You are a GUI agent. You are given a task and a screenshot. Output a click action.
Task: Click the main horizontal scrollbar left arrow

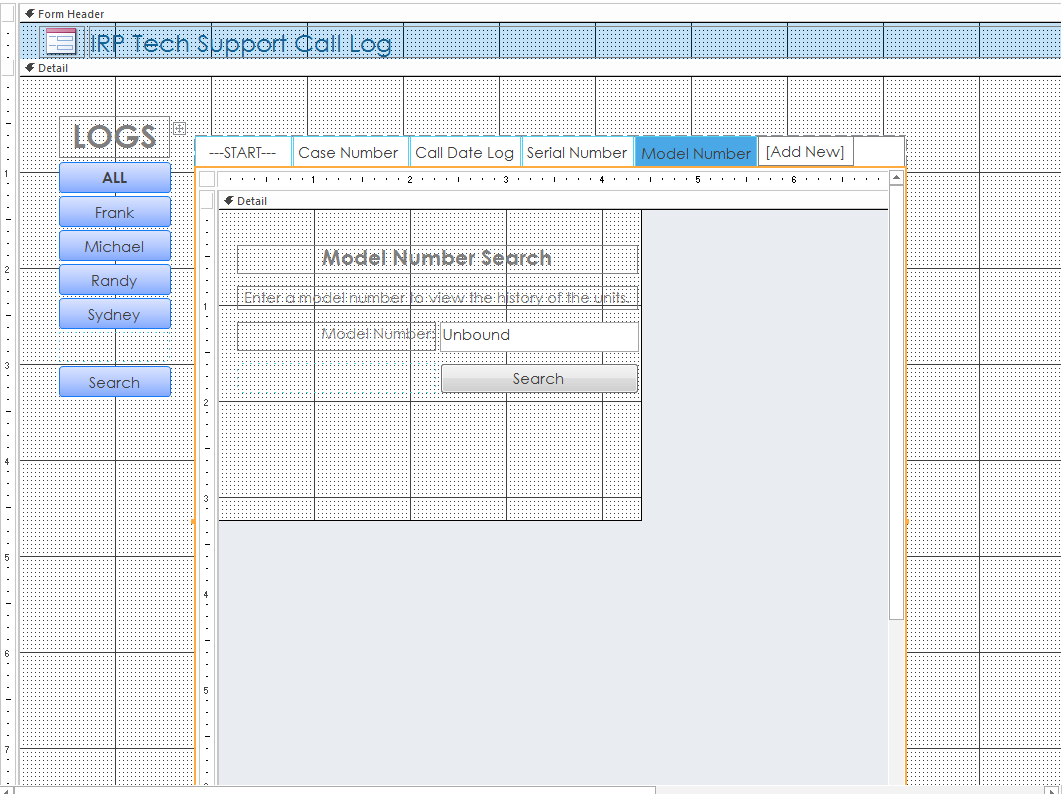click(7, 791)
